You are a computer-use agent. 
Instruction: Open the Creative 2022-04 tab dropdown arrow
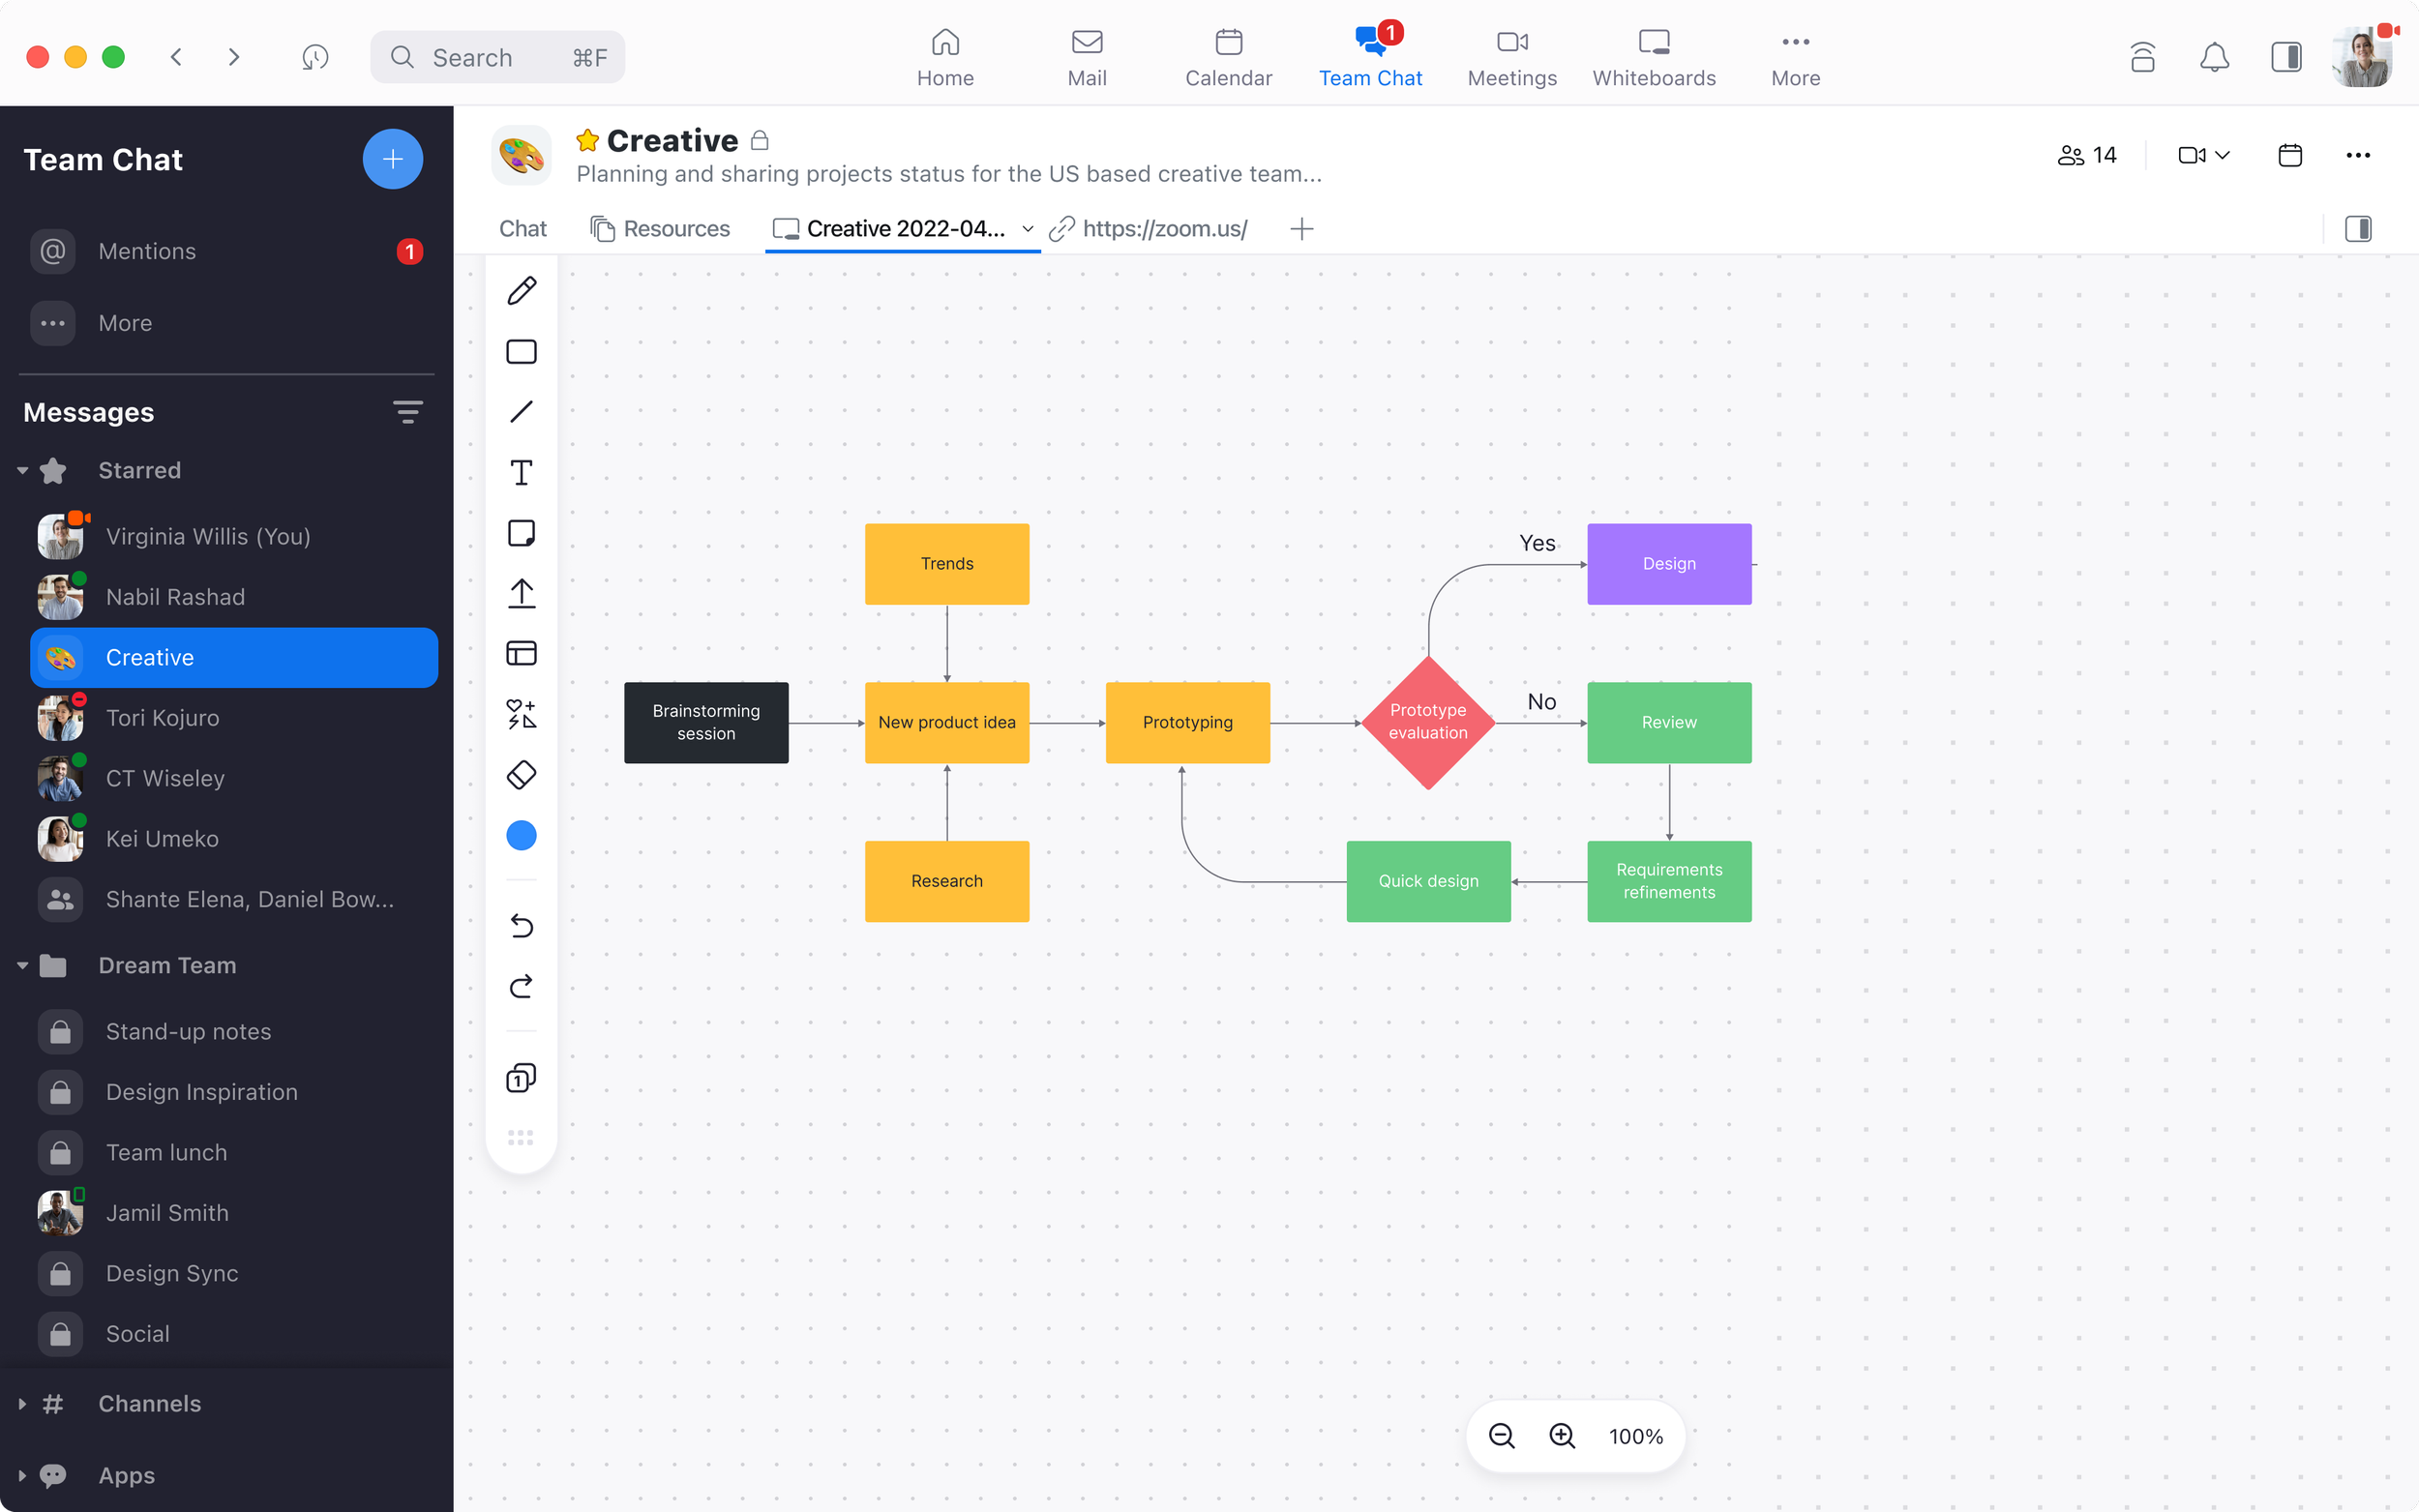(1027, 229)
